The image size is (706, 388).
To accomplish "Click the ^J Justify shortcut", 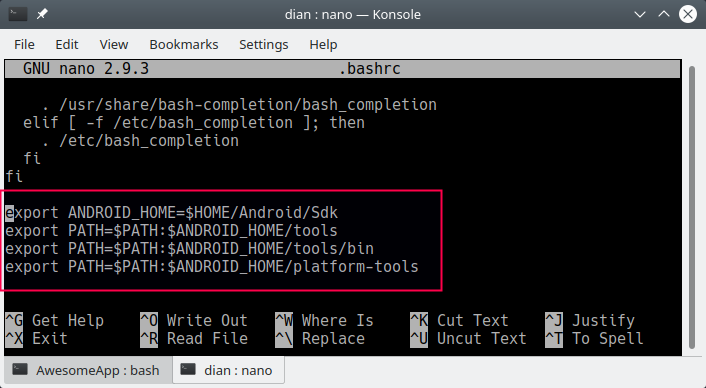I will click(x=590, y=320).
